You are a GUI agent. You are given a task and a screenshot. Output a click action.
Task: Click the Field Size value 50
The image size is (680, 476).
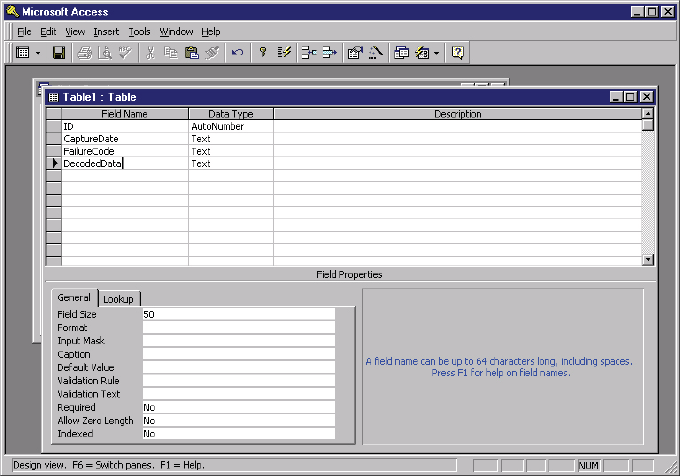coord(239,314)
